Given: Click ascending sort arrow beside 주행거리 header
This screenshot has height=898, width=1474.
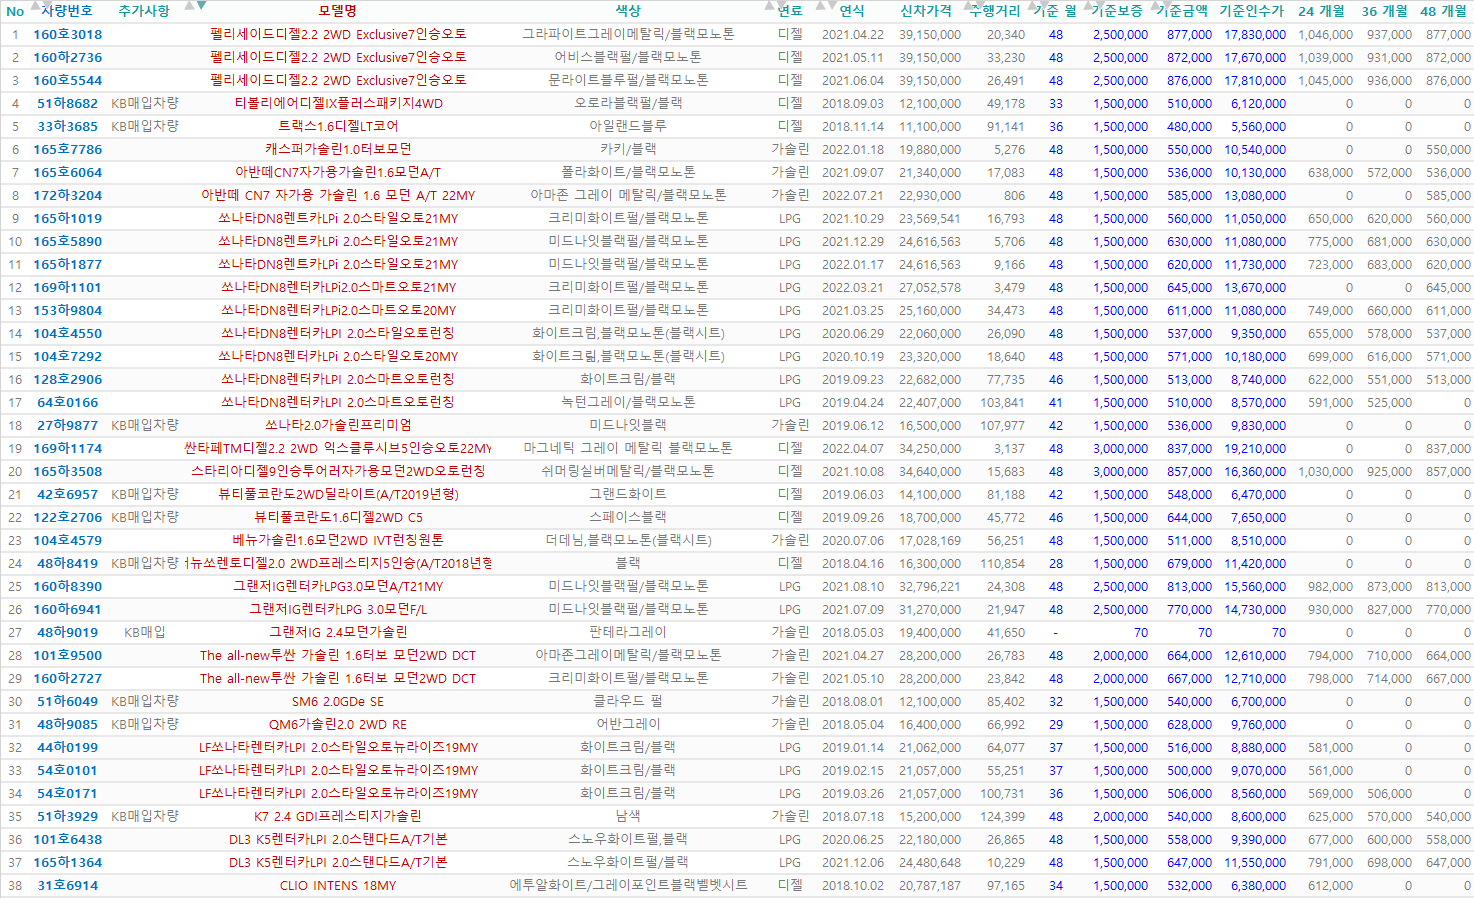Looking at the screenshot, I should 967,5.
